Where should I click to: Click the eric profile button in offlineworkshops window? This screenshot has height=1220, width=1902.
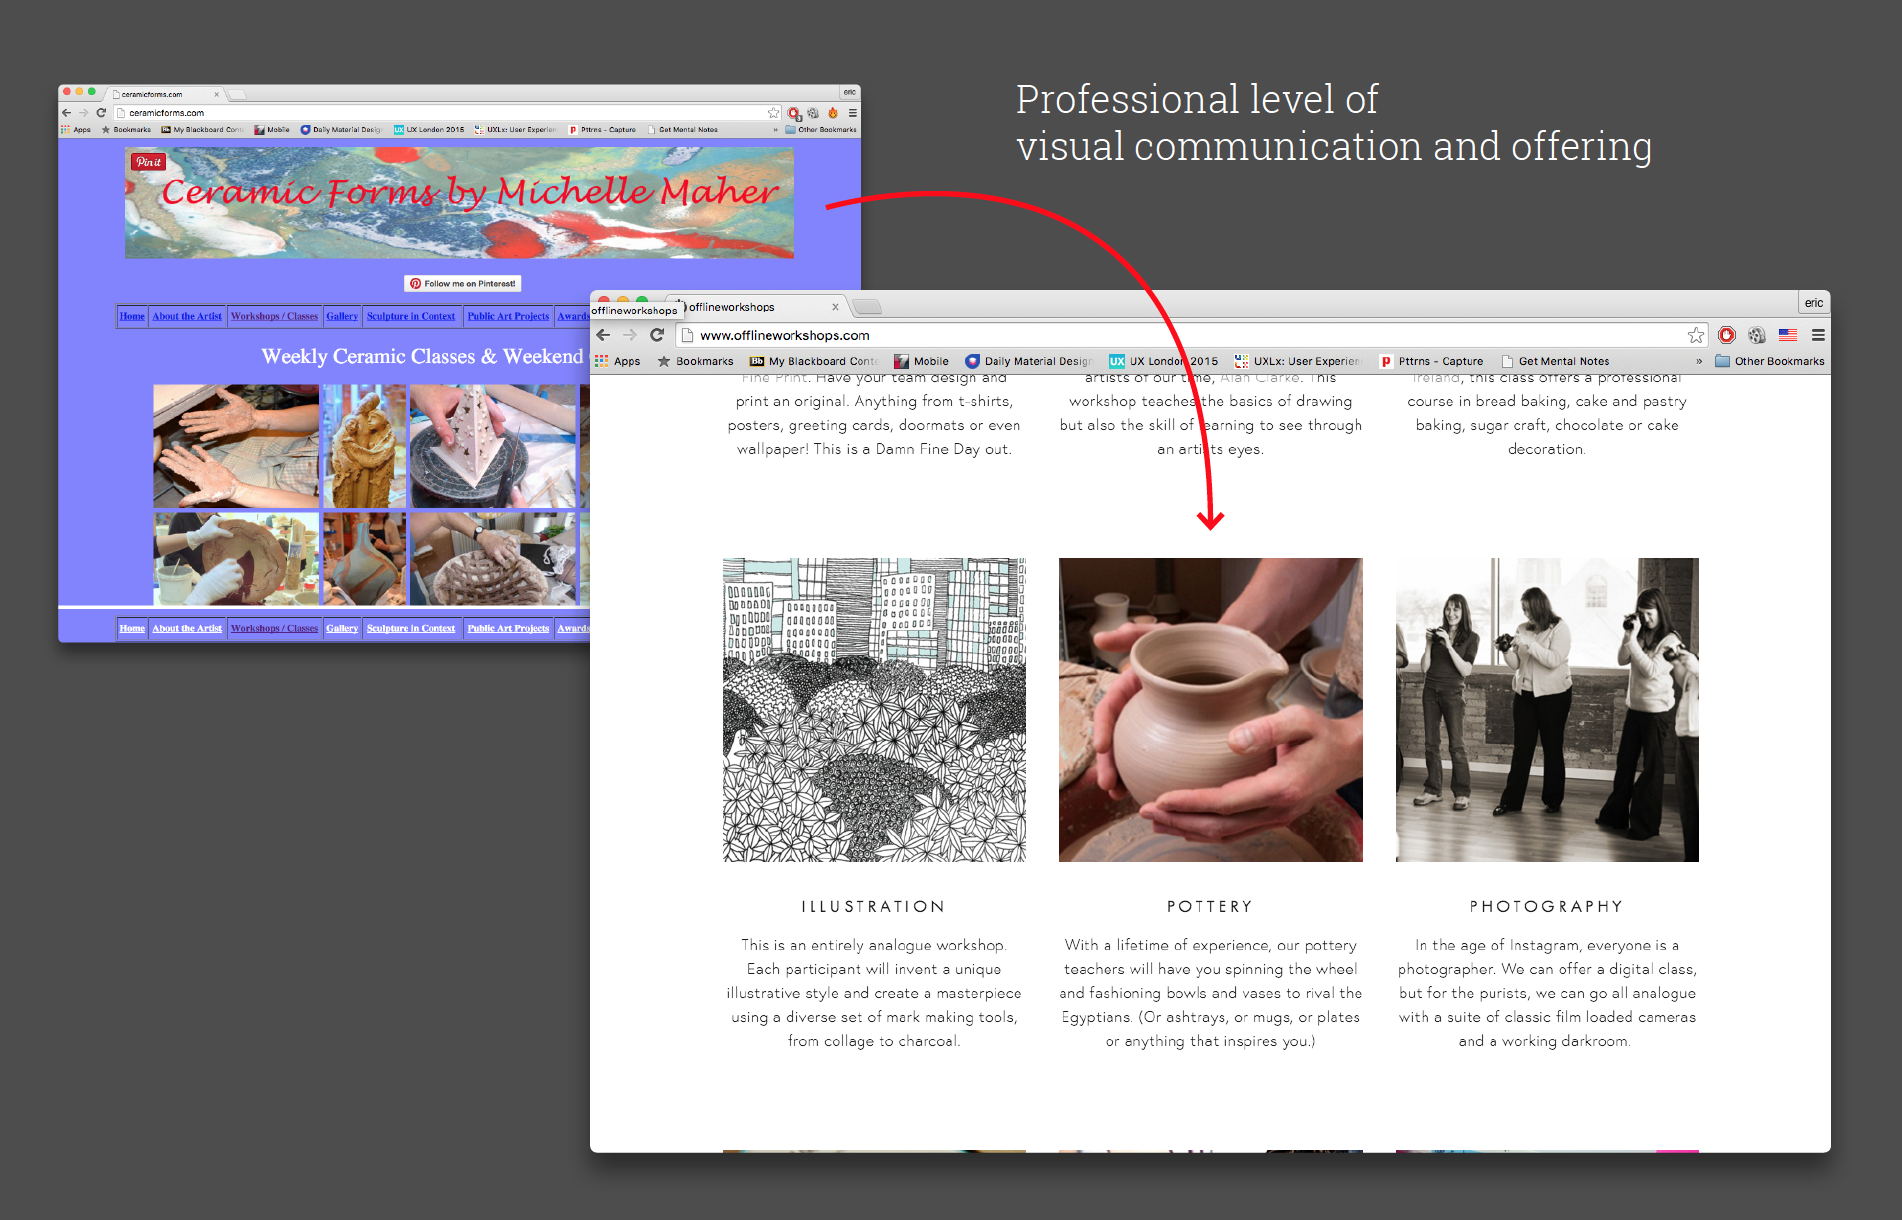coord(1814,303)
